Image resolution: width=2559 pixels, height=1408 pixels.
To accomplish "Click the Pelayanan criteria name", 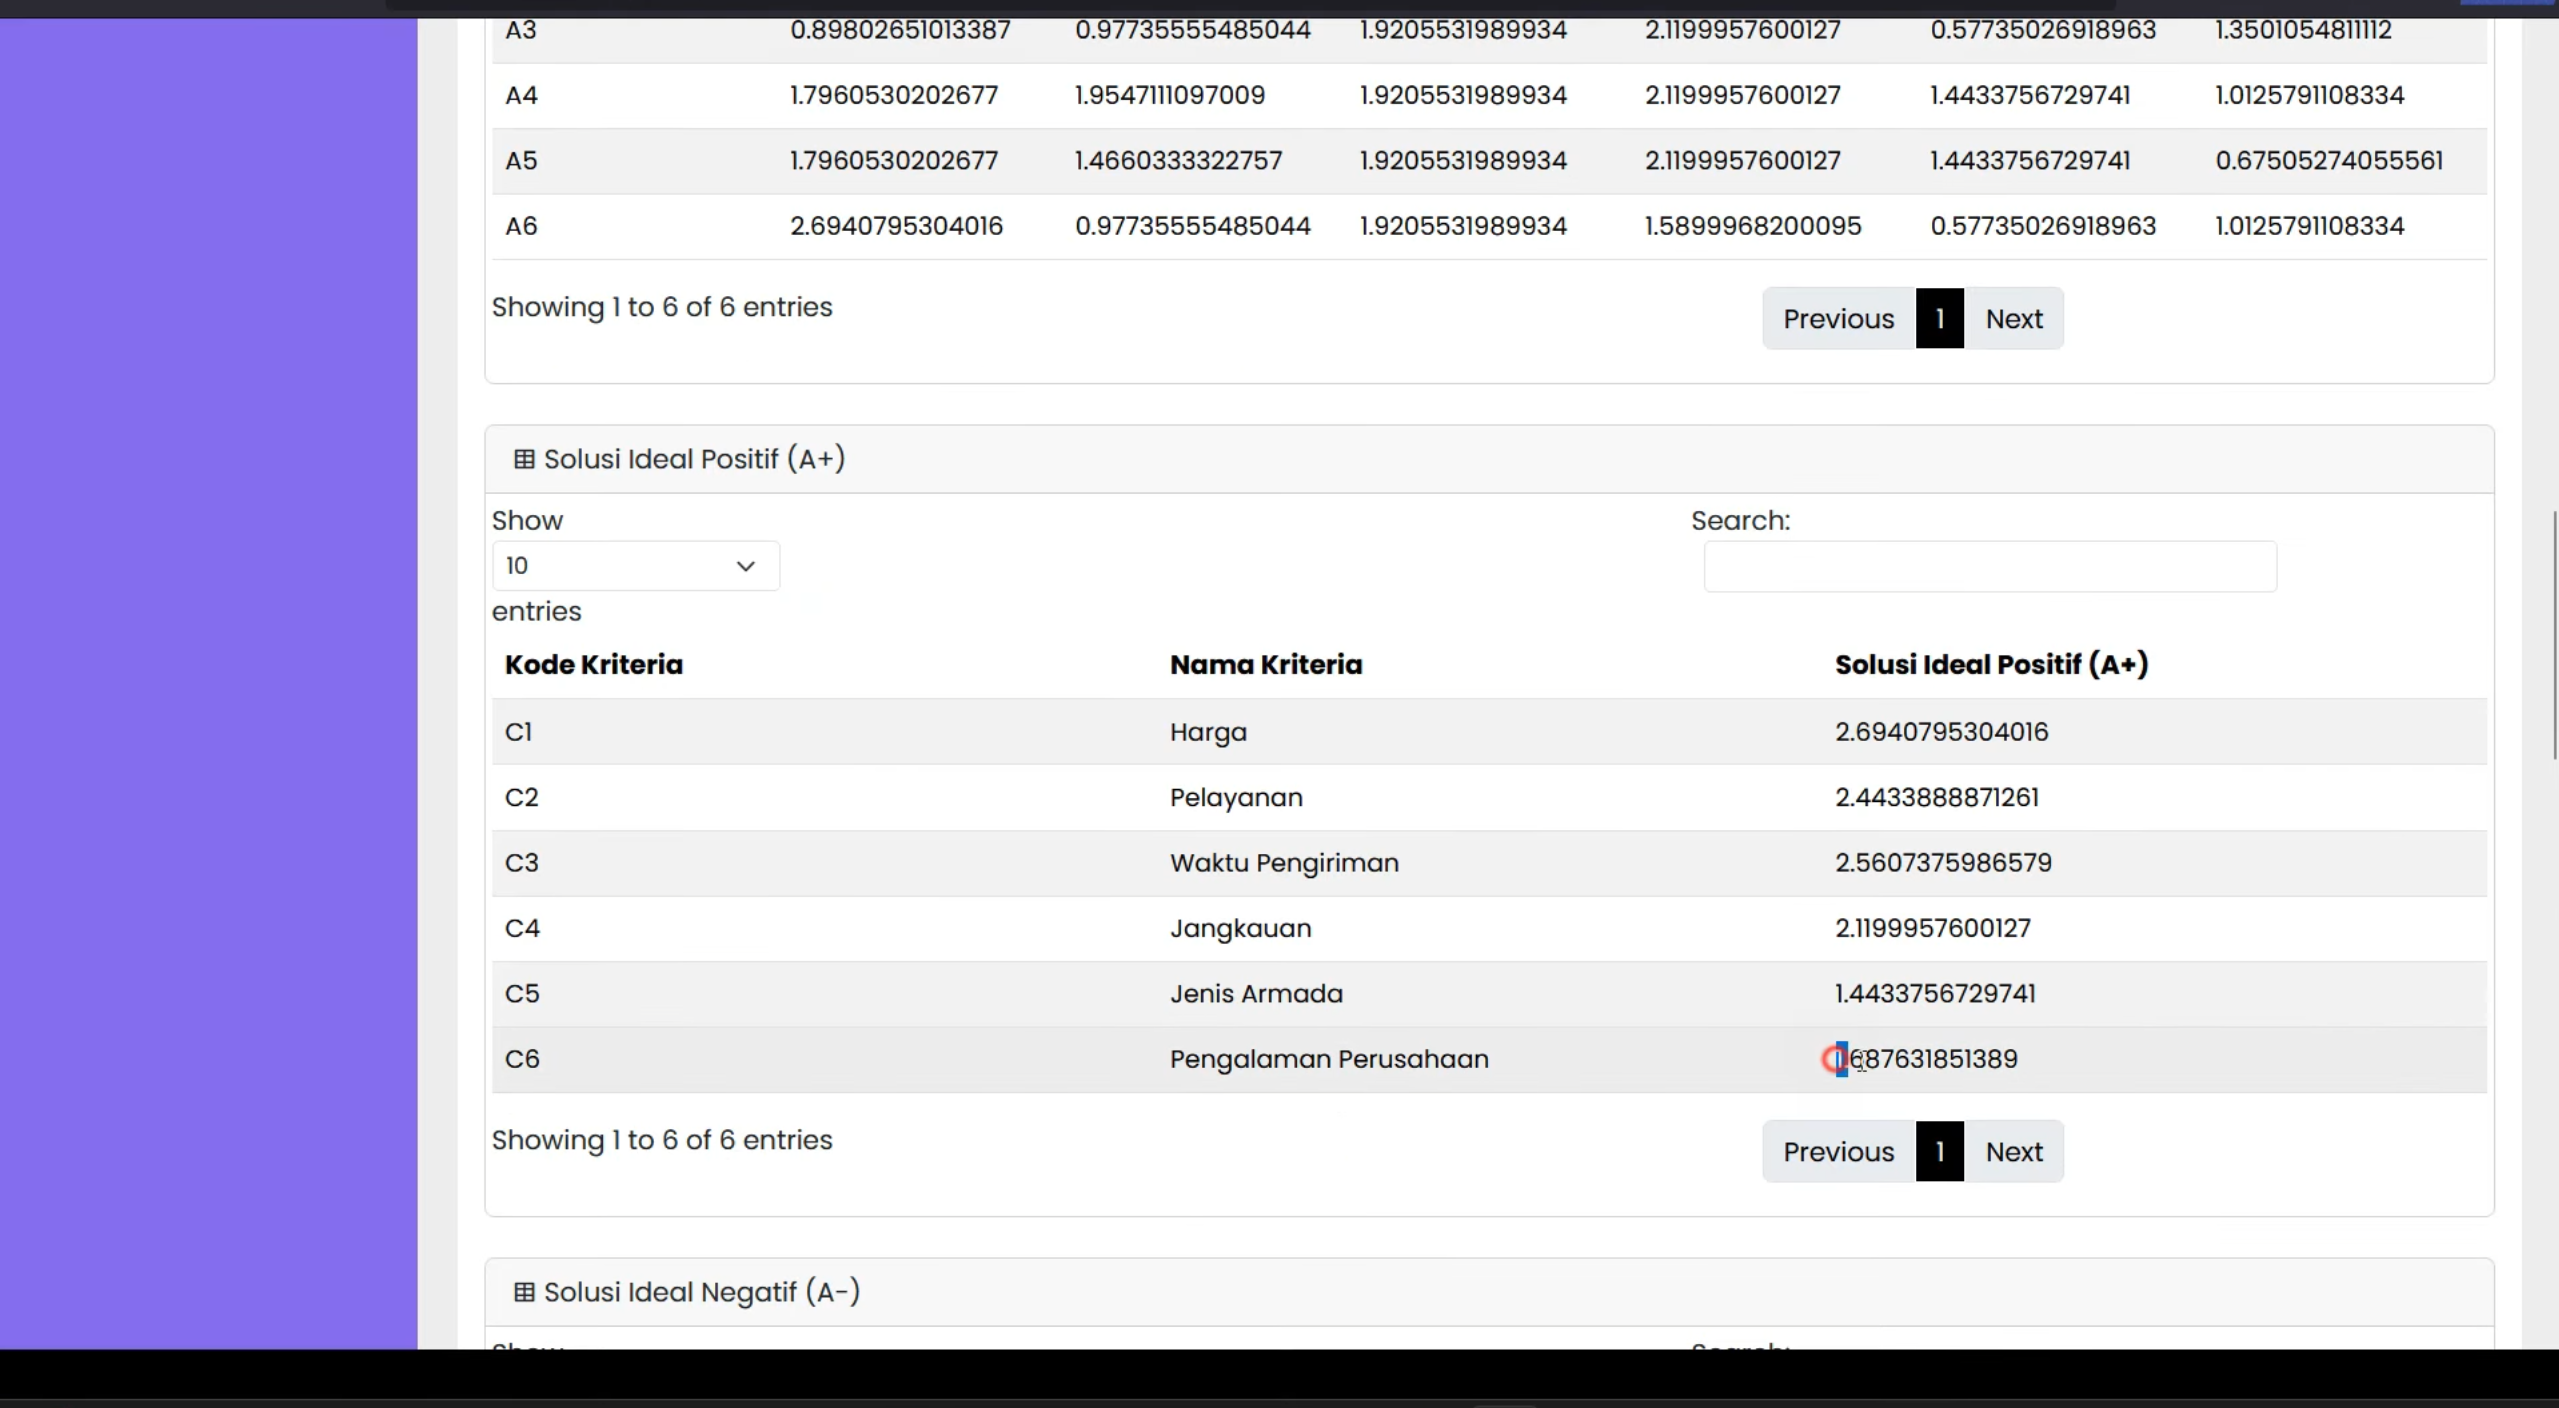I will tap(1236, 798).
